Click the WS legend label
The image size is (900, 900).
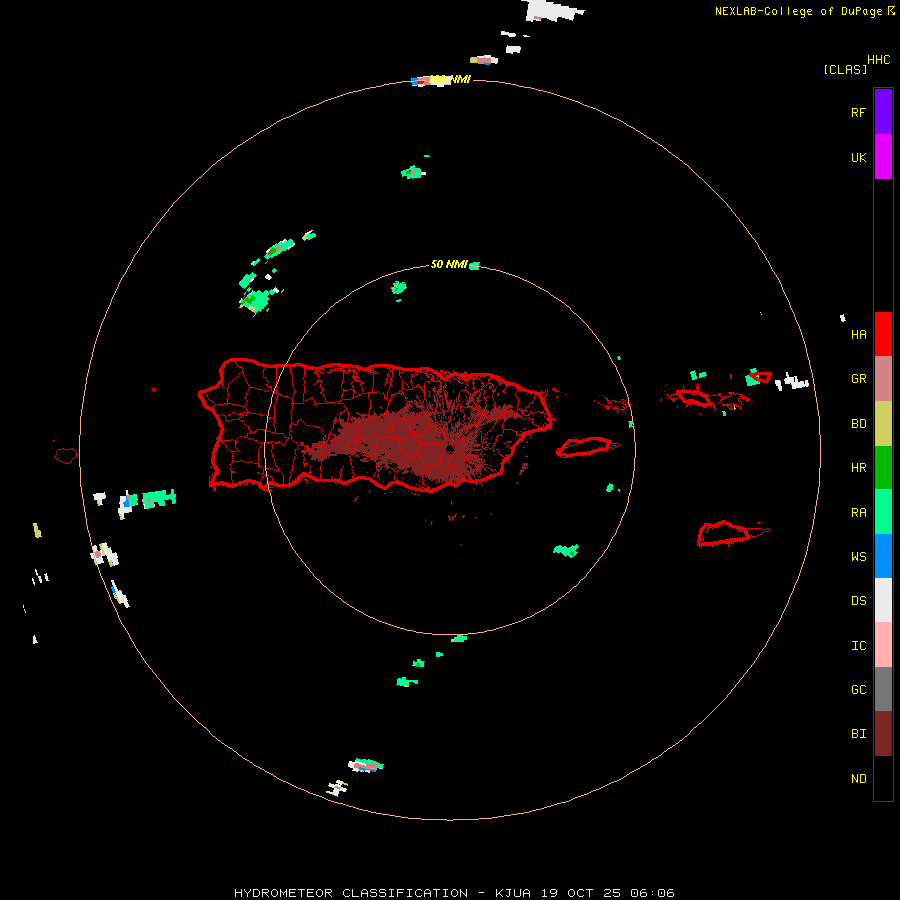point(858,556)
